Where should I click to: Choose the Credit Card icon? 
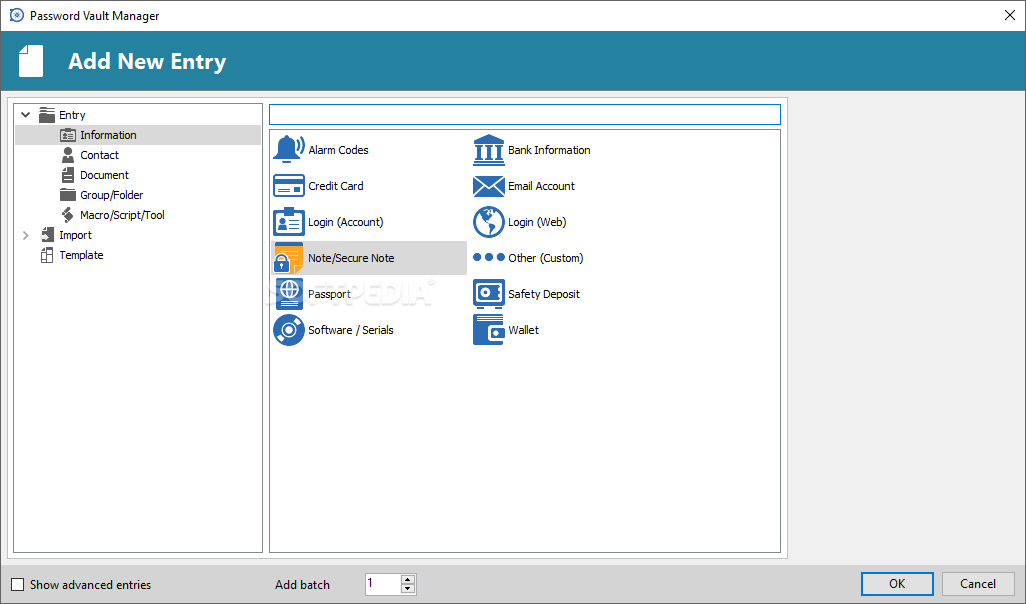289,186
